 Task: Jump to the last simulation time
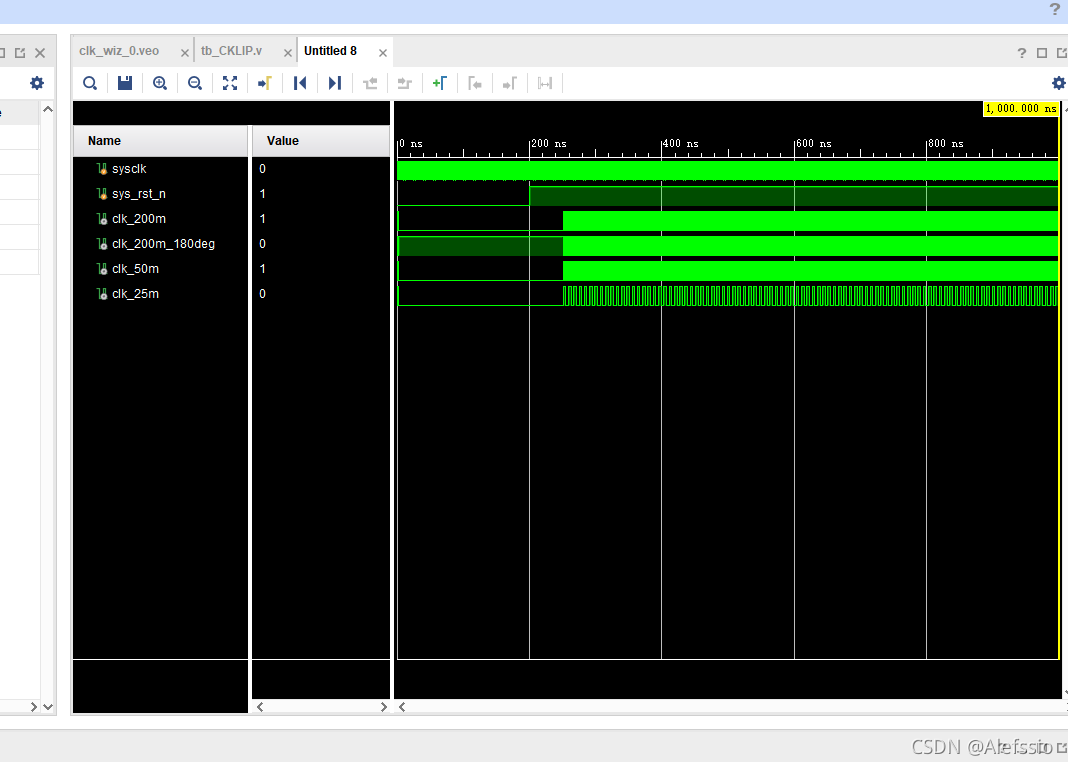click(x=334, y=83)
